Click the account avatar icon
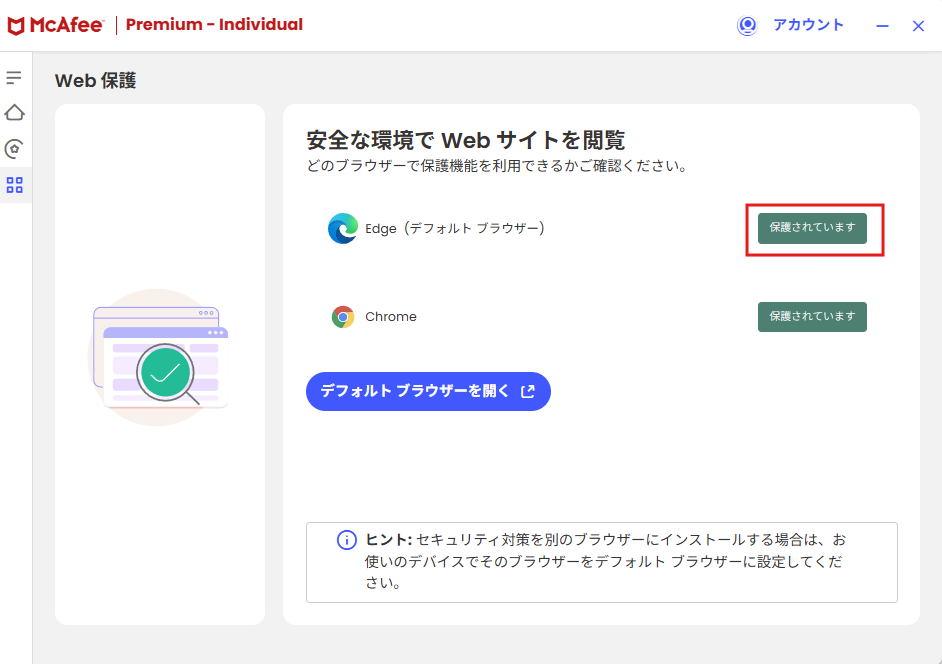Viewport: 942px width, 664px height. tap(747, 25)
